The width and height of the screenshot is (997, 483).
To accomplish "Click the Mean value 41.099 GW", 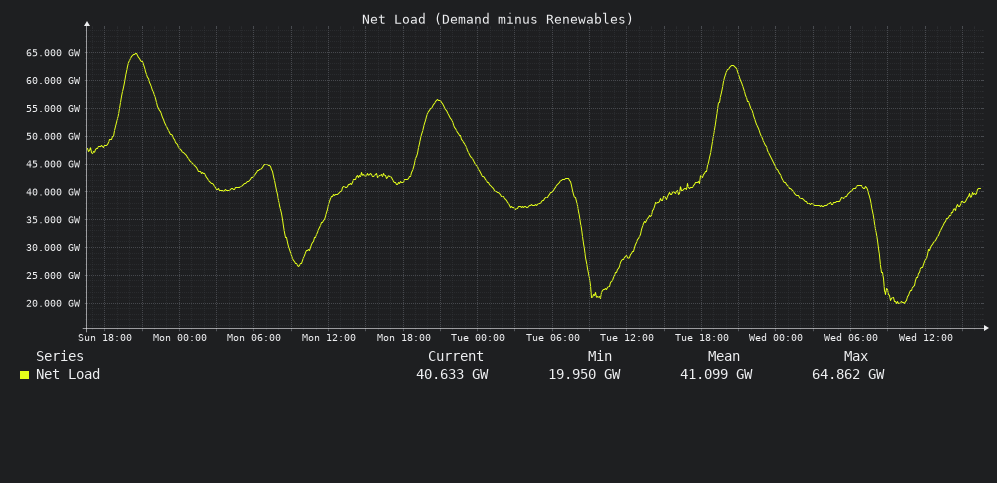I will click(716, 374).
